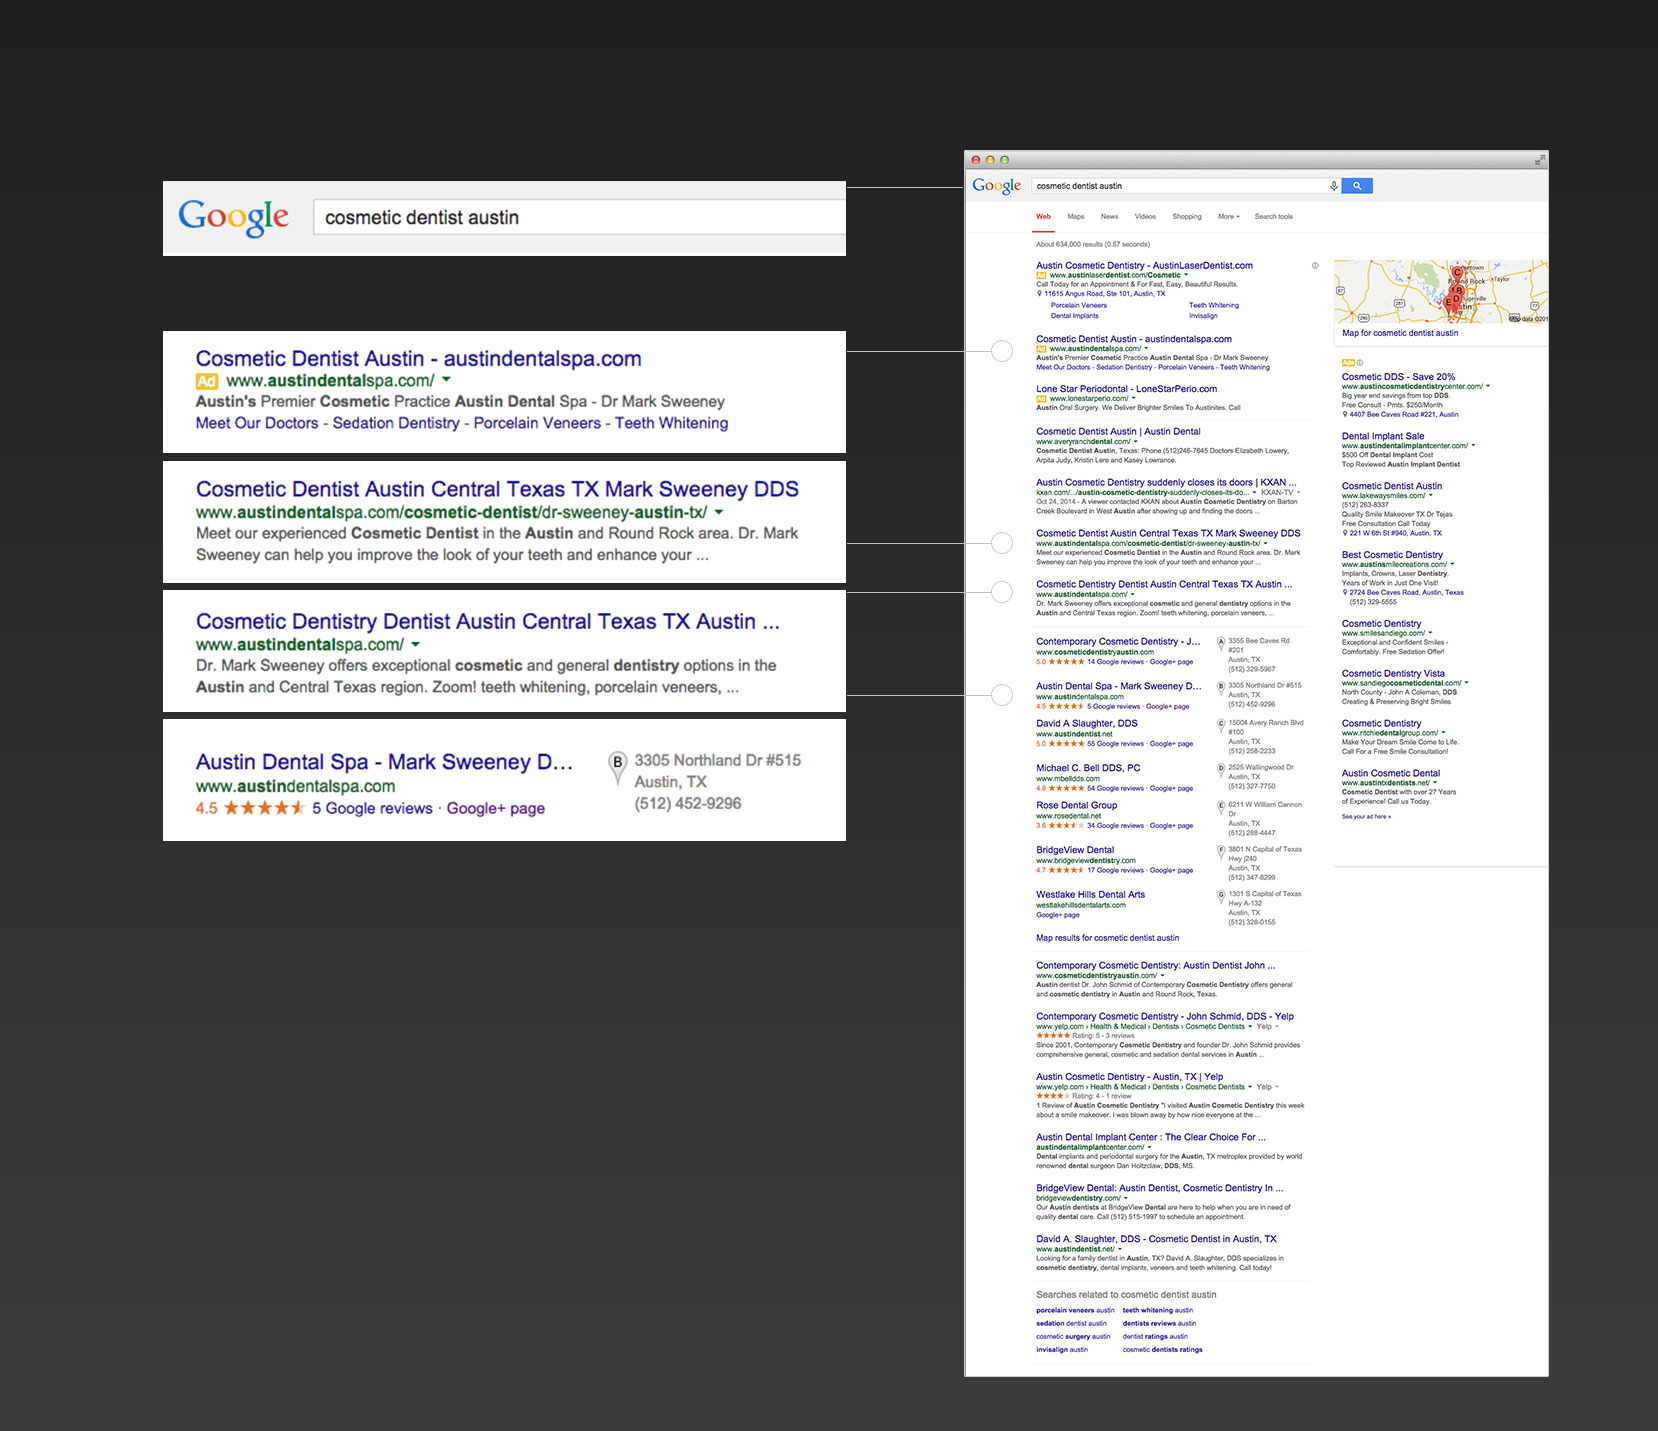This screenshot has height=1431, width=1658.
Task: Click the yellow Ad badge in the enlarged callout
Action: pyautogui.click(x=207, y=381)
